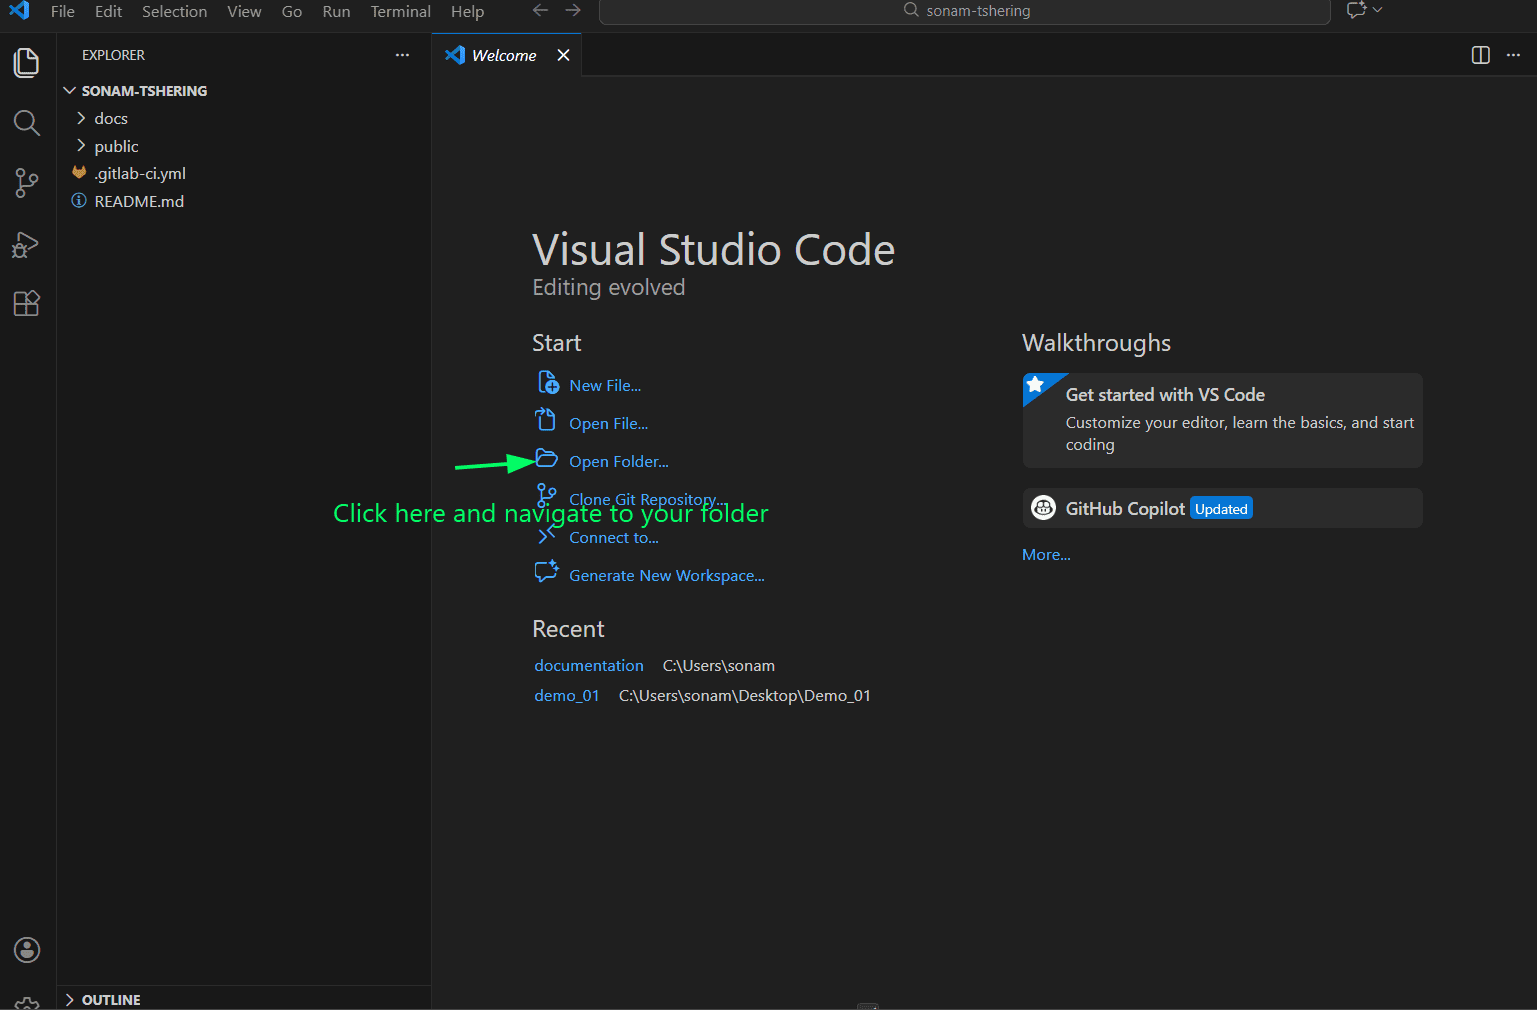
Task: Open the Copilot chat icon in title bar
Action: (1356, 11)
